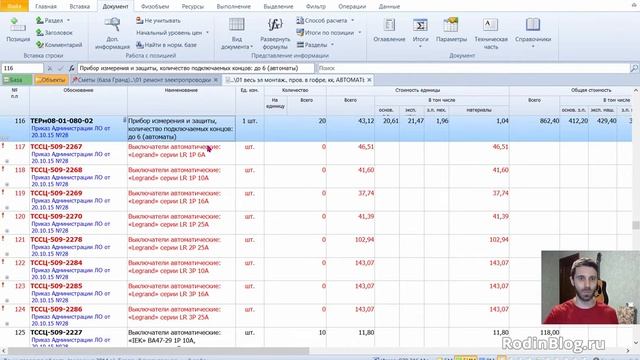Screen dimensions: 640x360
Task: Click the formula bar text field
Action: (196, 68)
